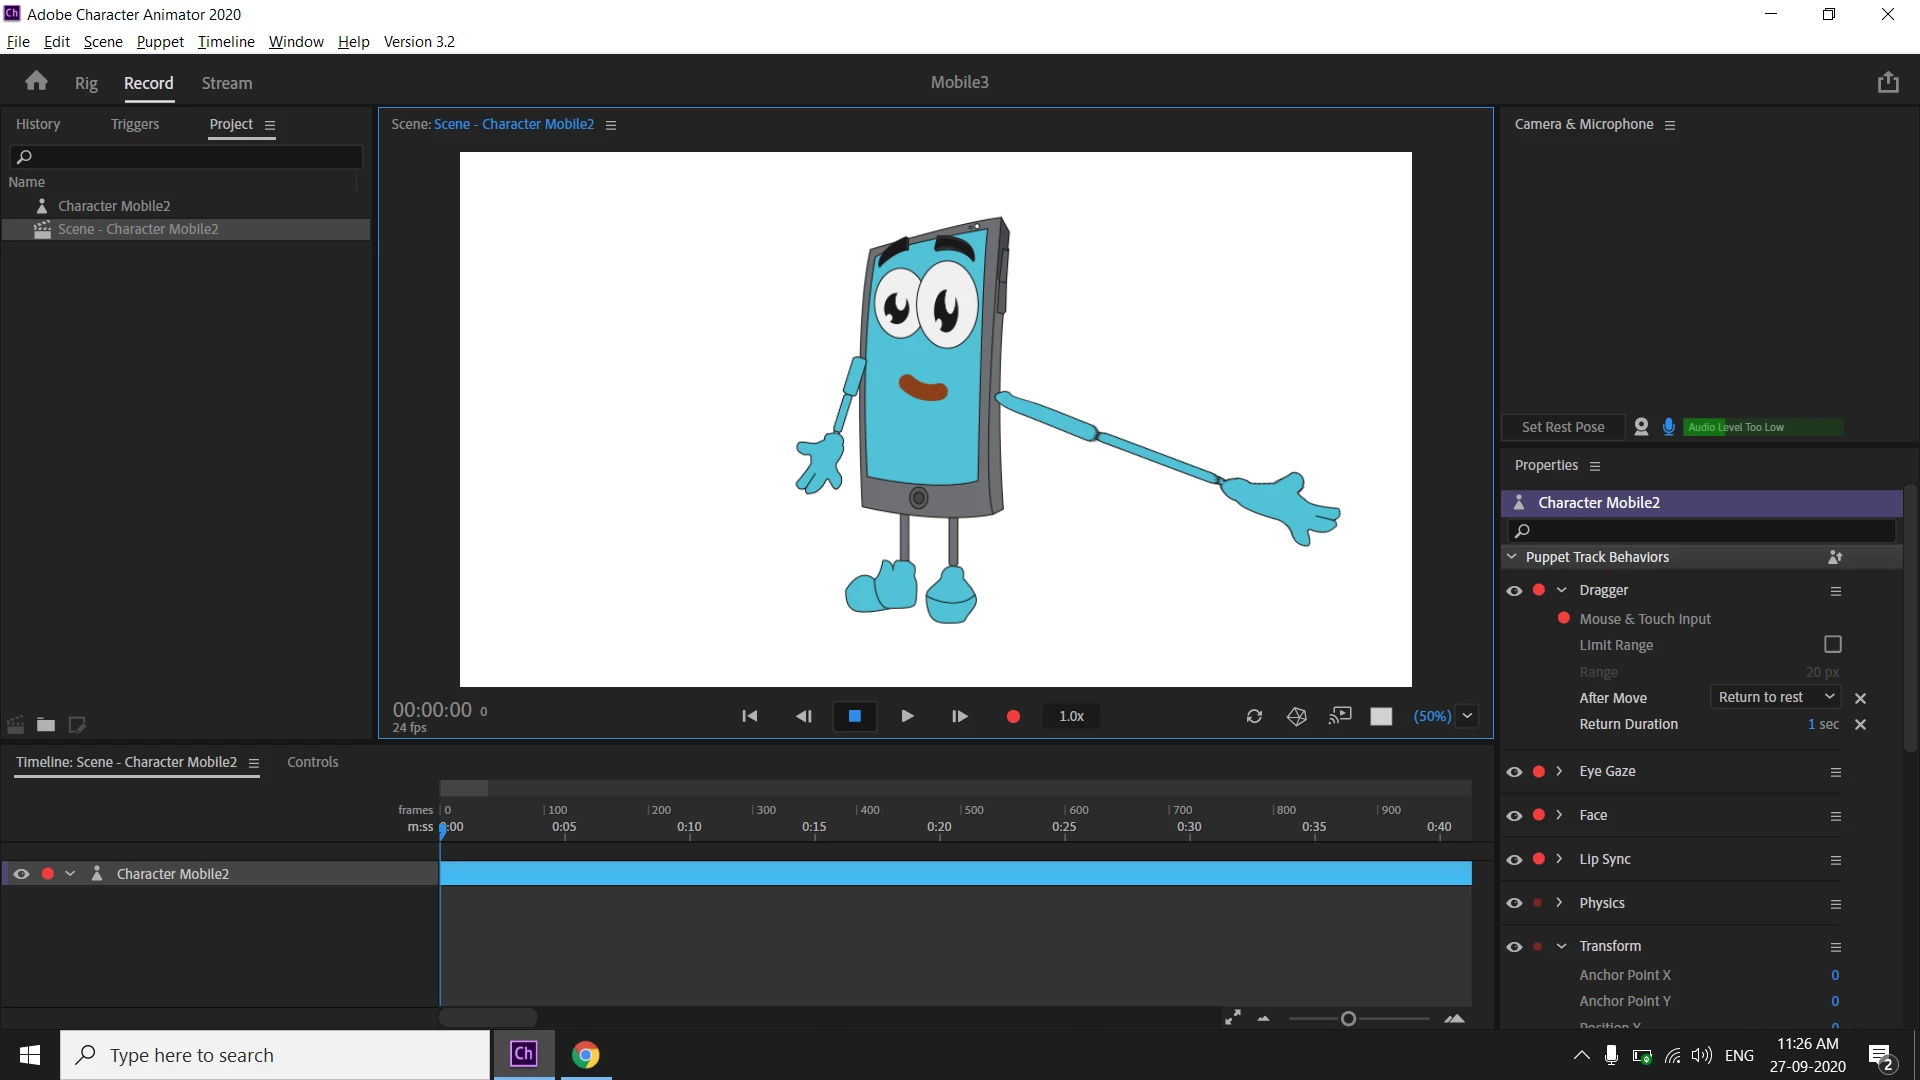The width and height of the screenshot is (1920, 1080).
Task: Click the share export icon at top right
Action: [1888, 82]
